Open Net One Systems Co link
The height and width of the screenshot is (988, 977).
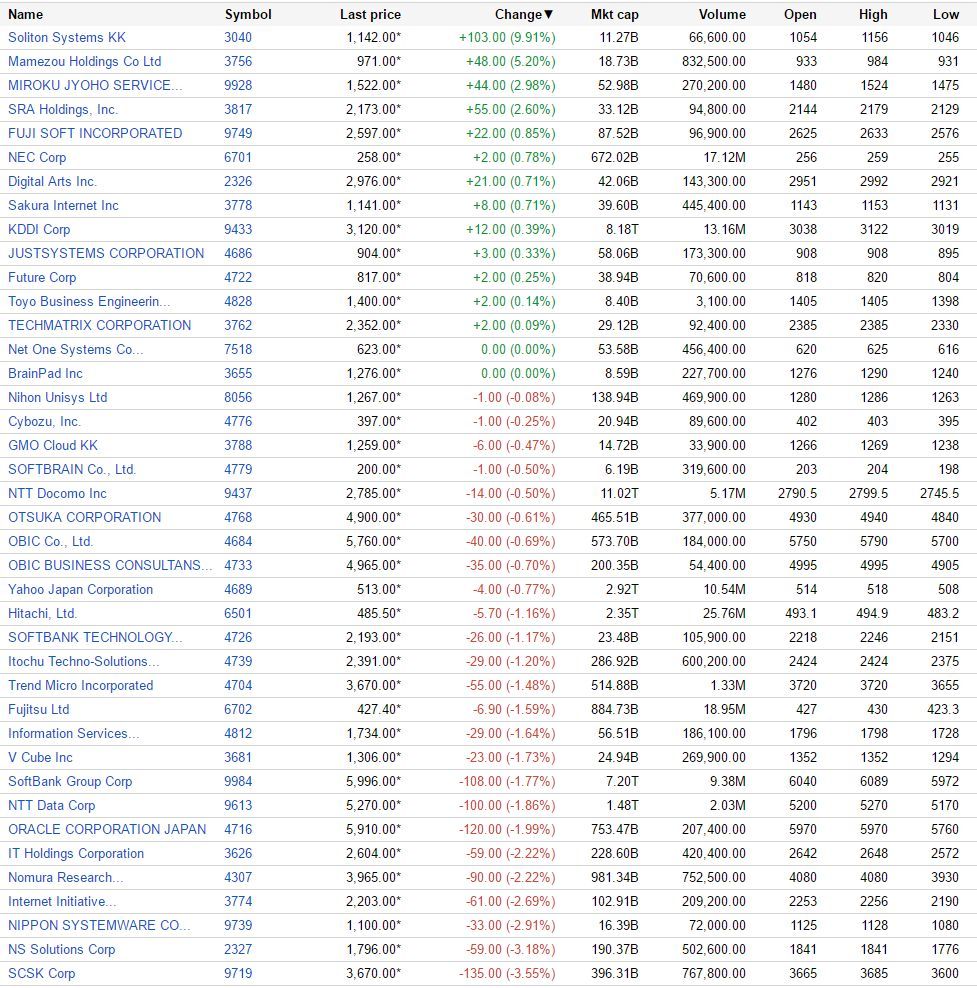tap(76, 350)
